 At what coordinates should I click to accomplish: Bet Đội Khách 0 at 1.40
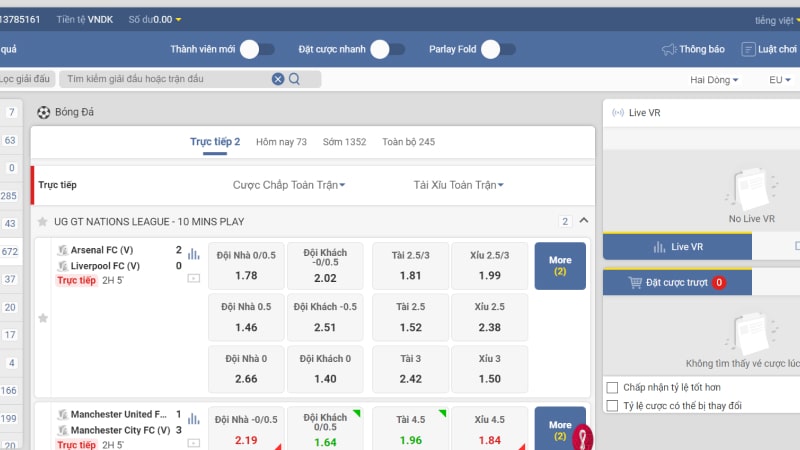tap(325, 369)
